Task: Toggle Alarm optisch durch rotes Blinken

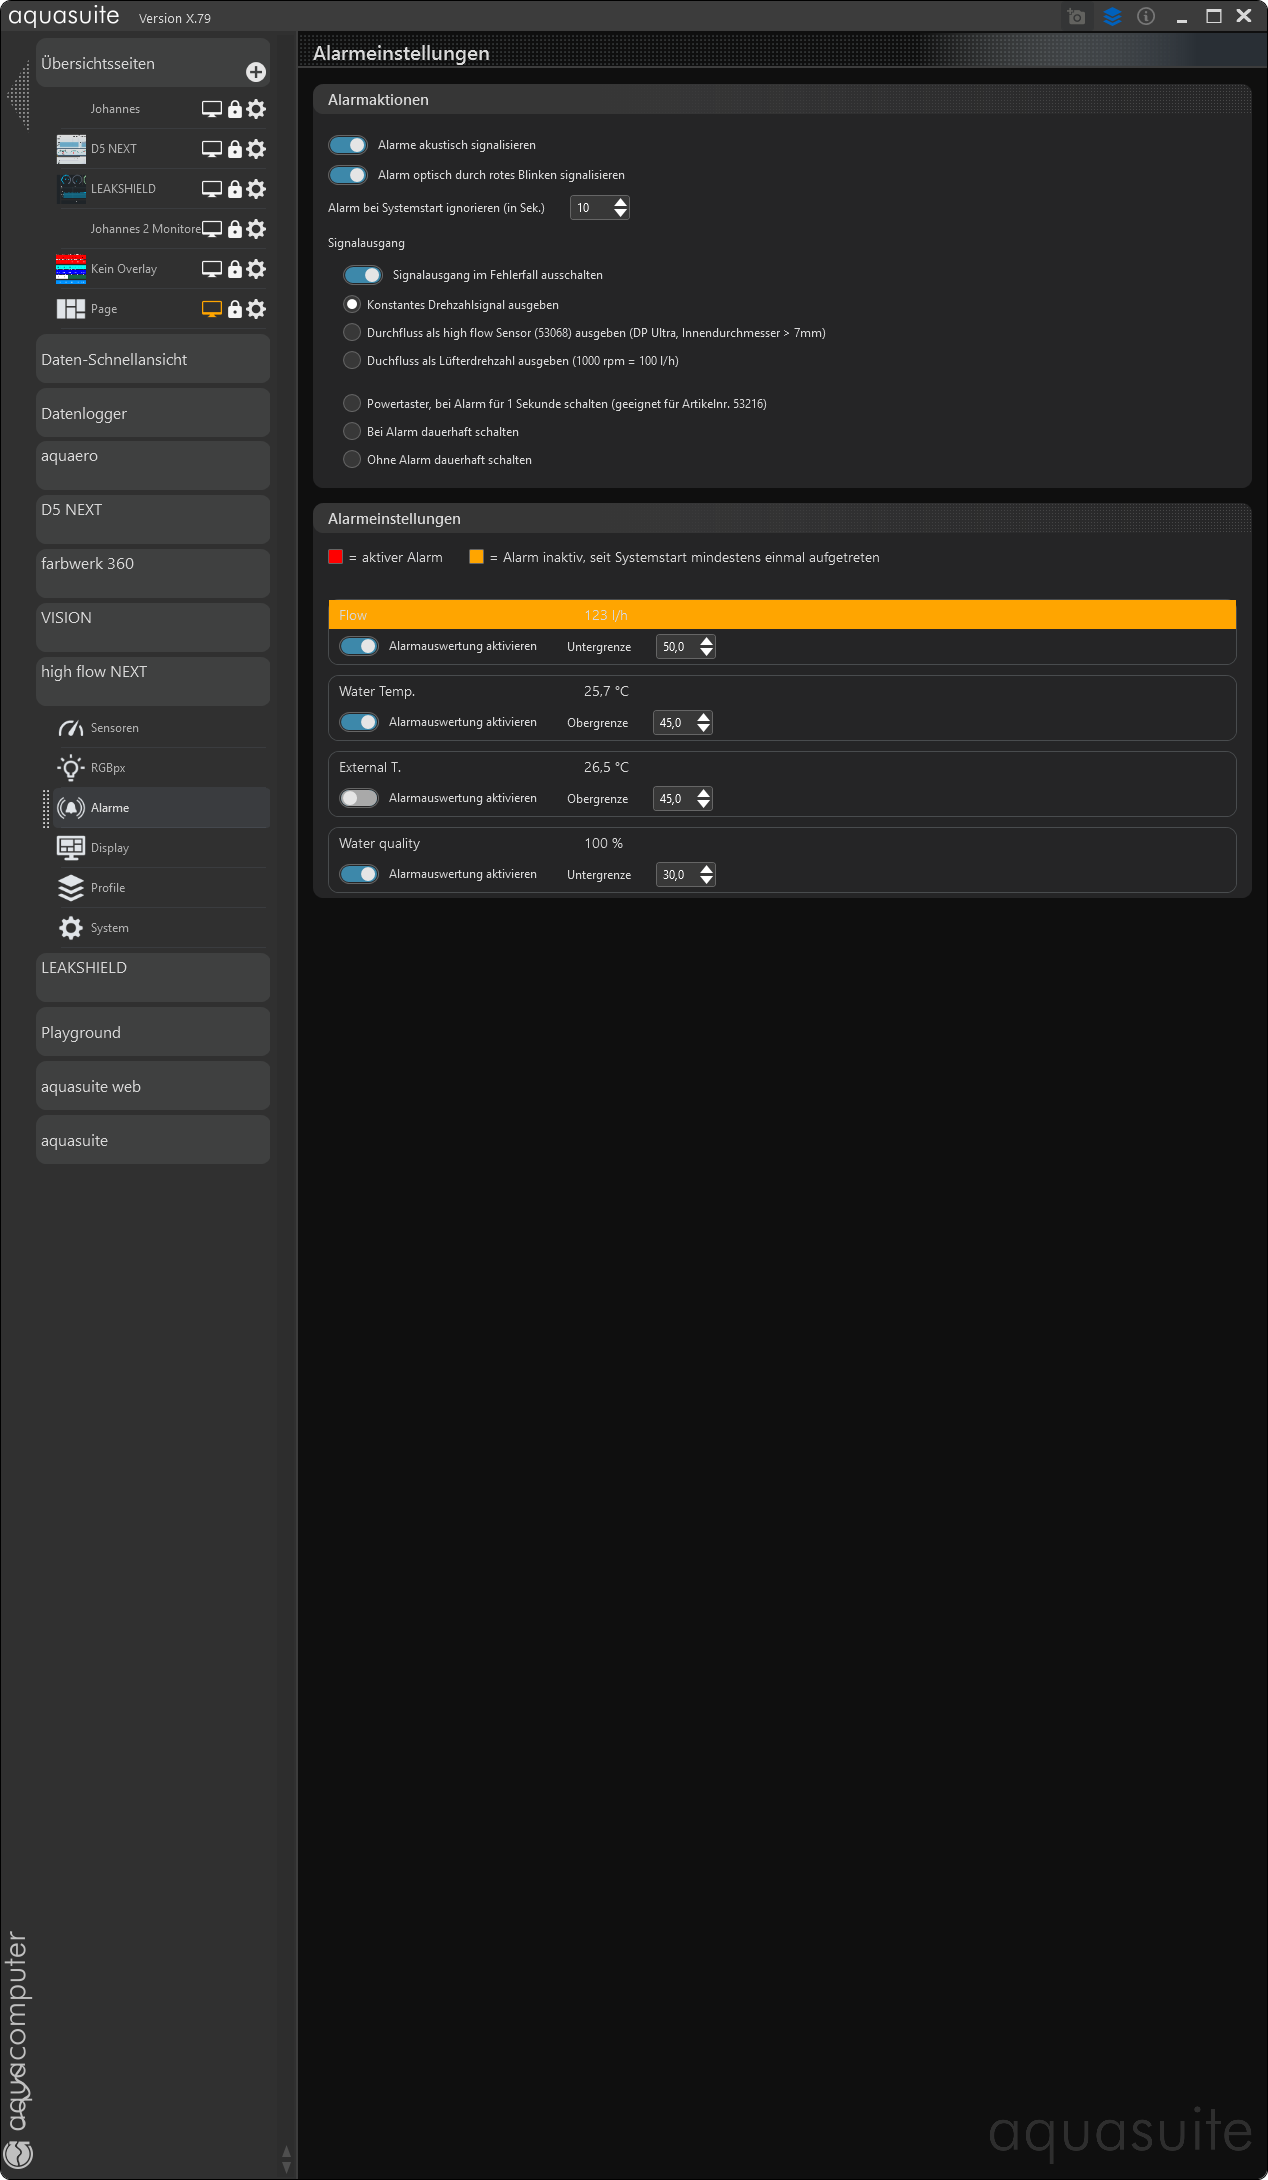Action: click(x=348, y=175)
